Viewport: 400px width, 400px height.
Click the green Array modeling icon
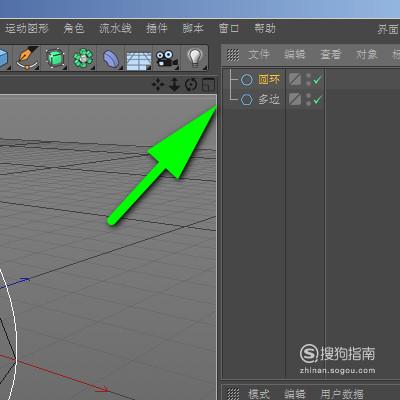point(83,58)
